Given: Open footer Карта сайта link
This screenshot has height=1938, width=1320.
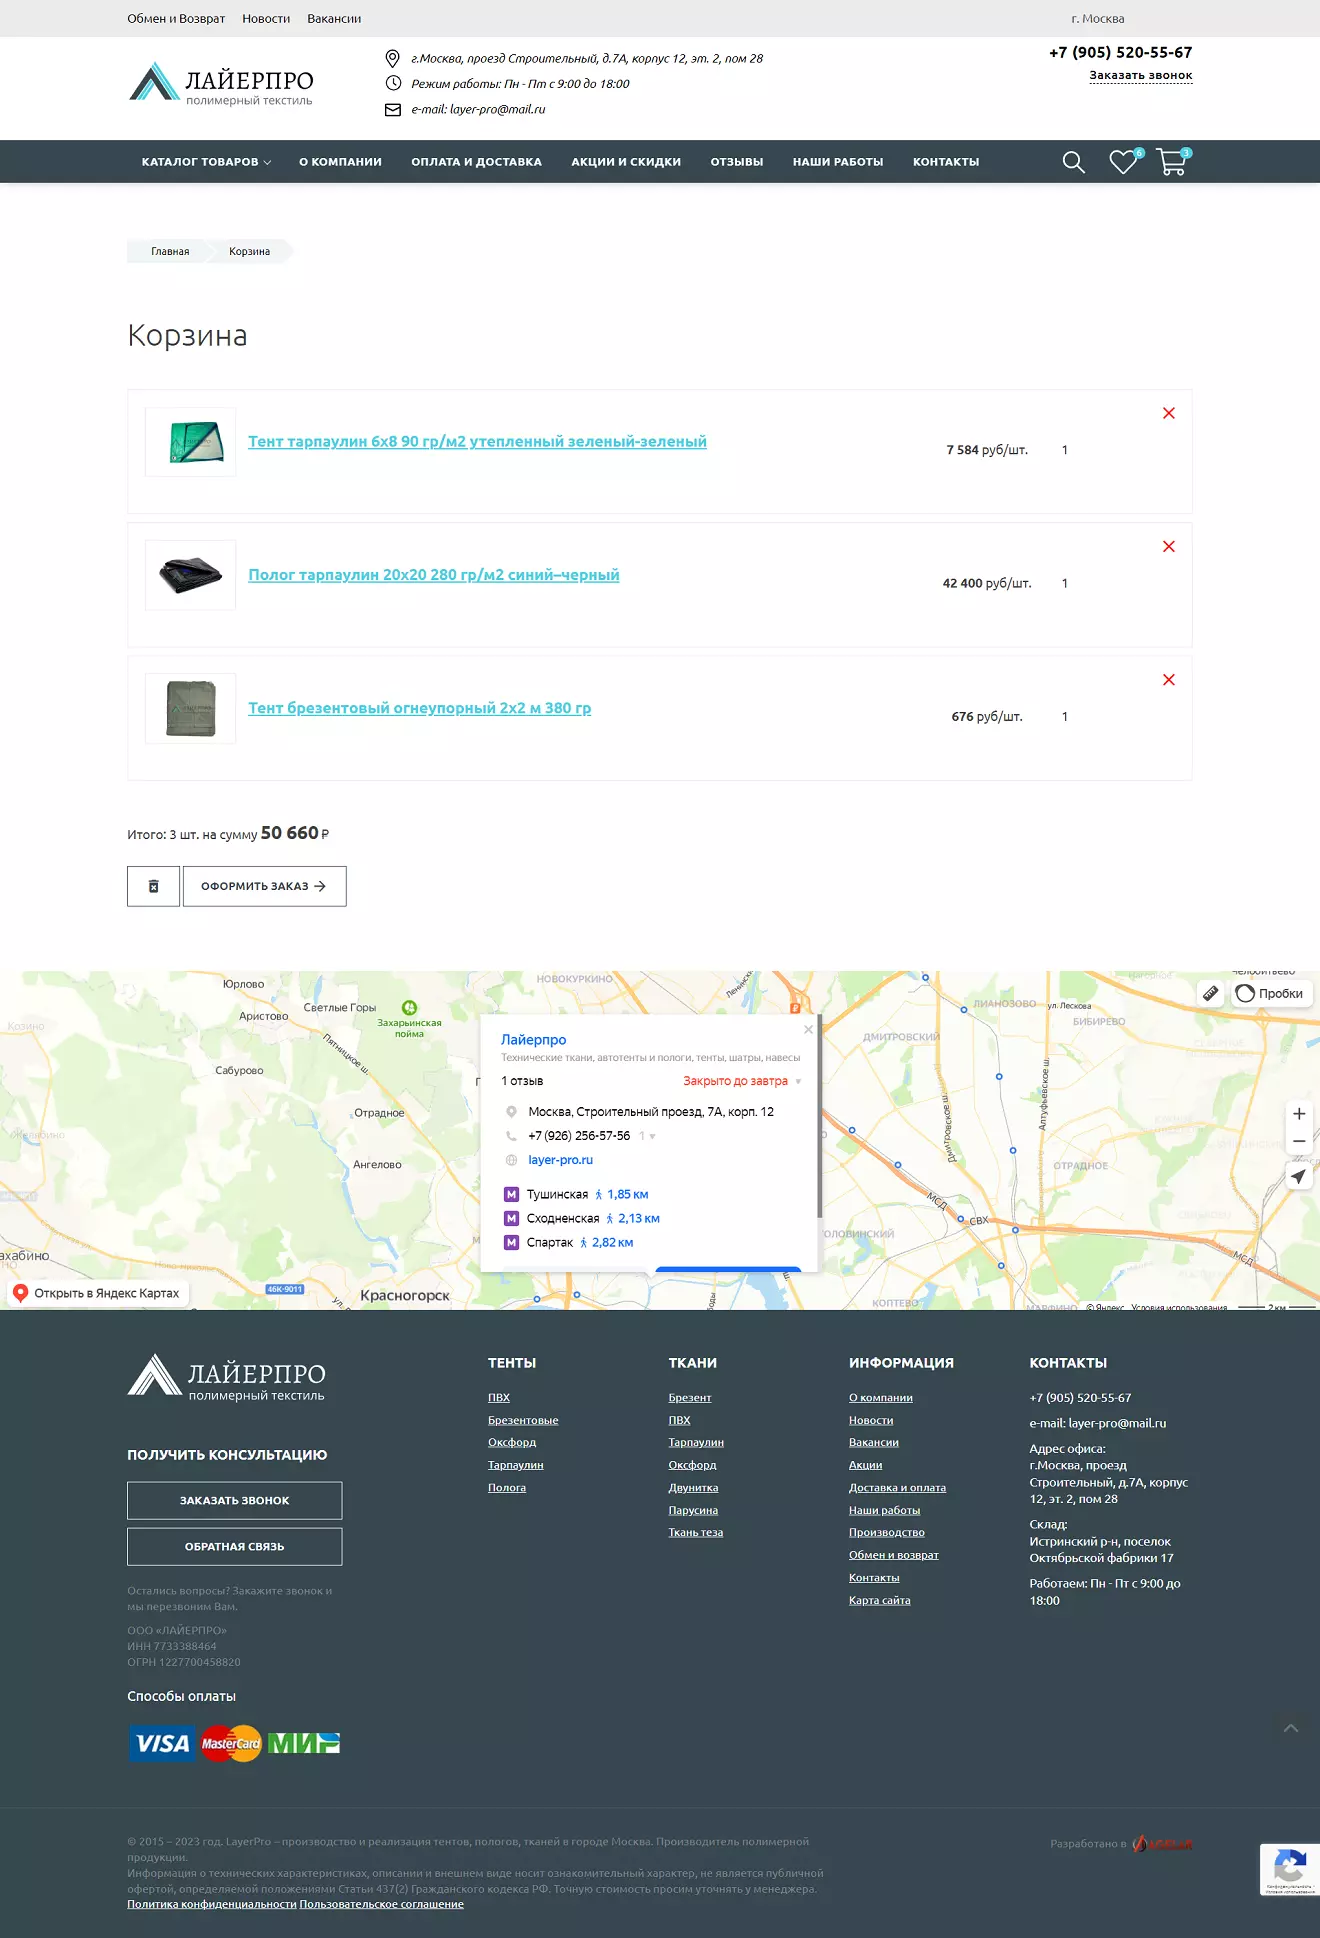Looking at the screenshot, I should tap(880, 1600).
